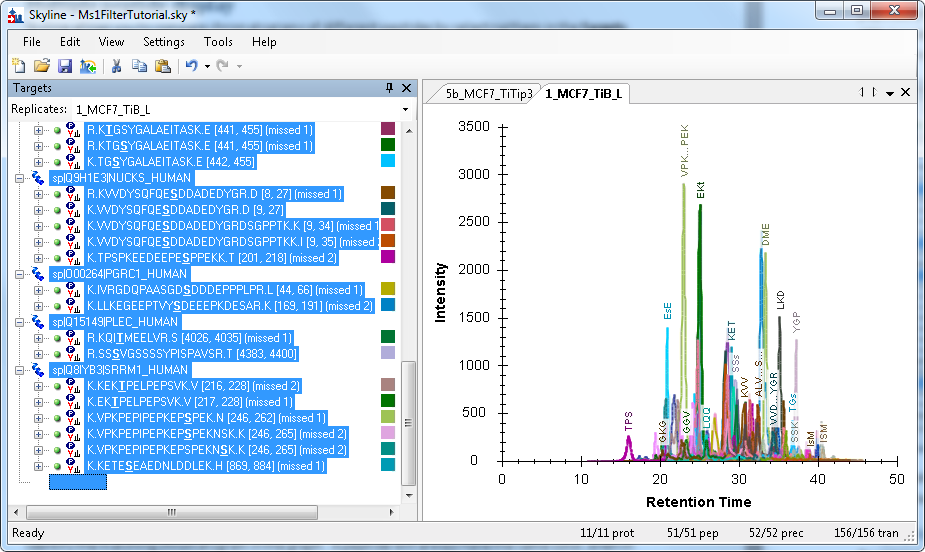Open the View menu

[x=111, y=42]
